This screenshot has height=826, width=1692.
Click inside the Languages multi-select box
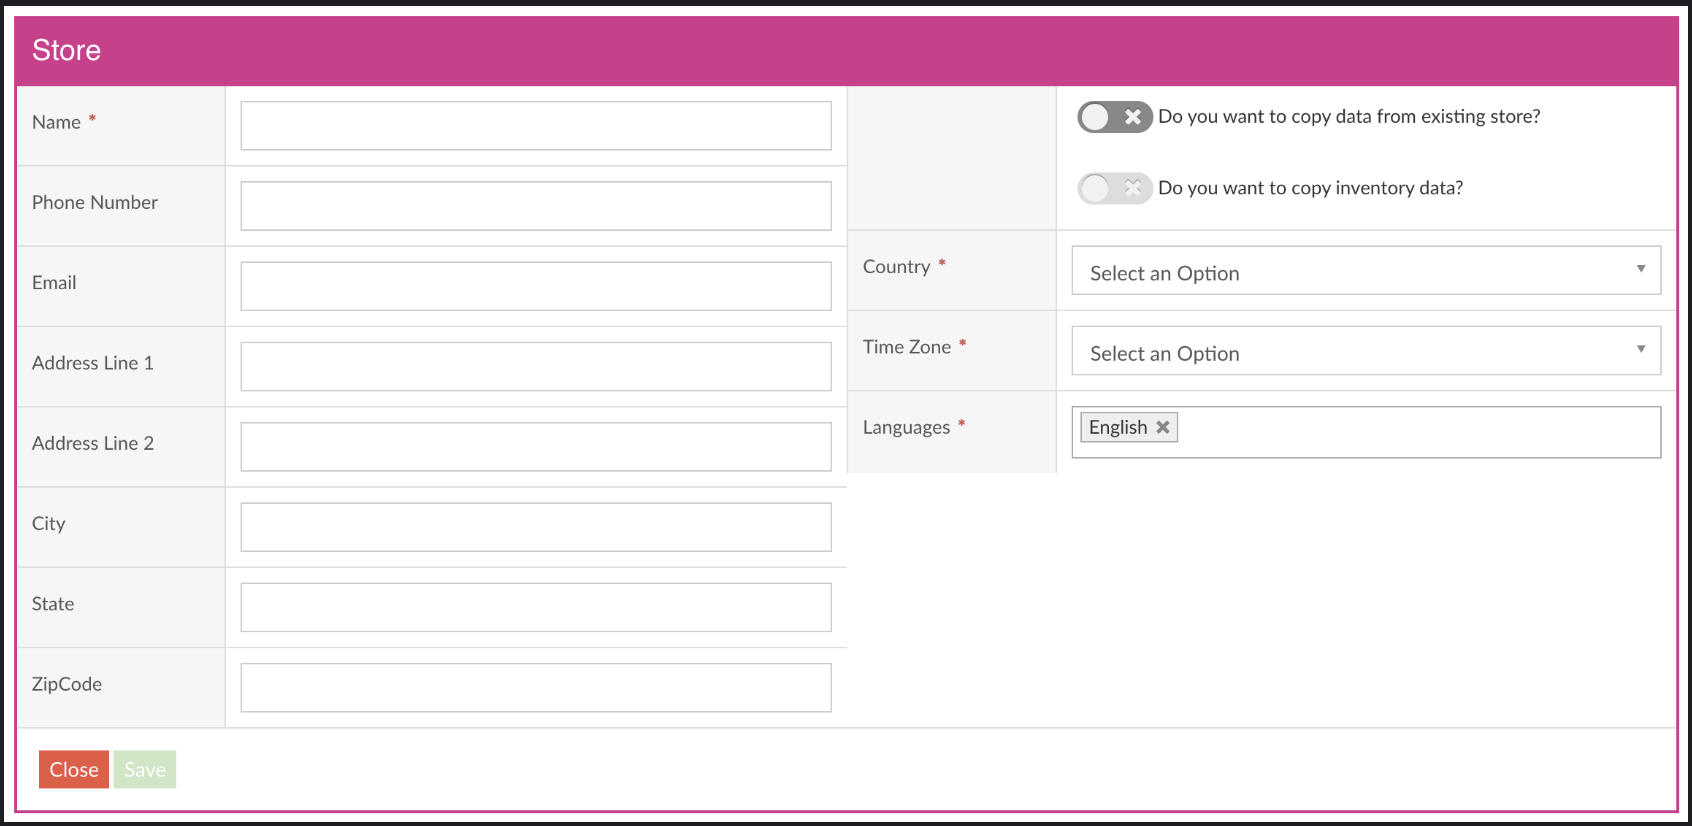(1420, 432)
